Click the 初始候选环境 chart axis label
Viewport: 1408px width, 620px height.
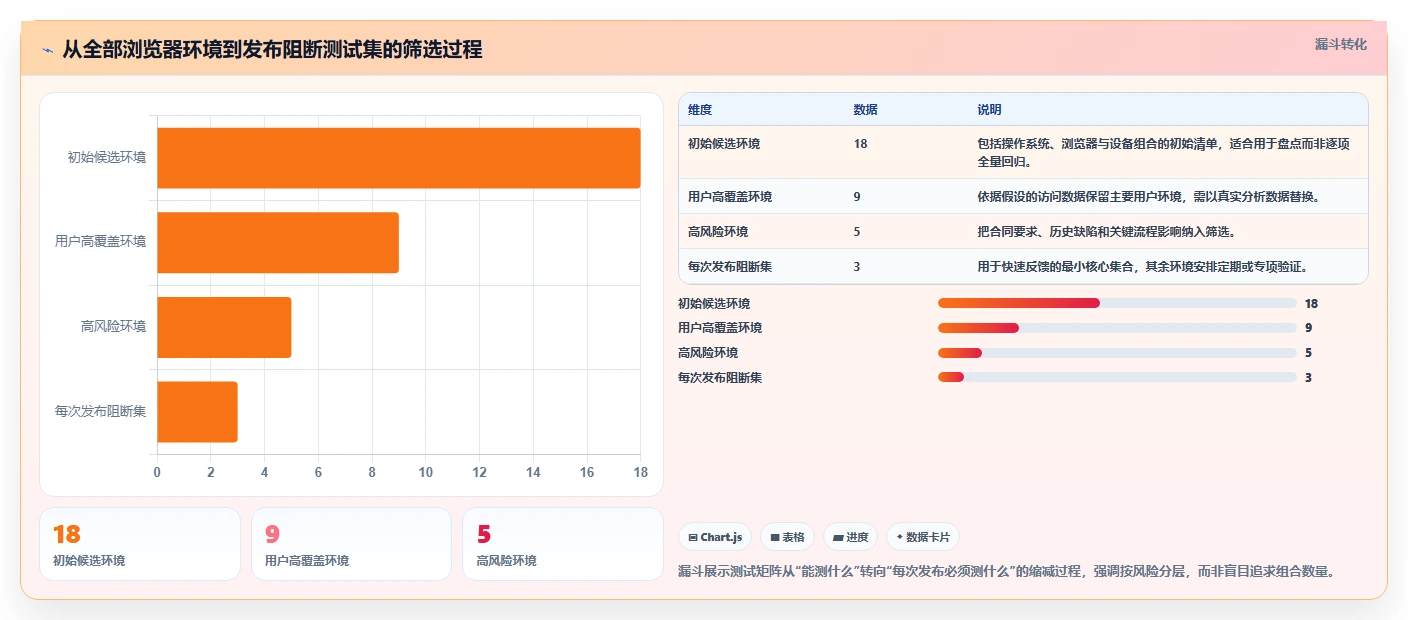point(107,157)
